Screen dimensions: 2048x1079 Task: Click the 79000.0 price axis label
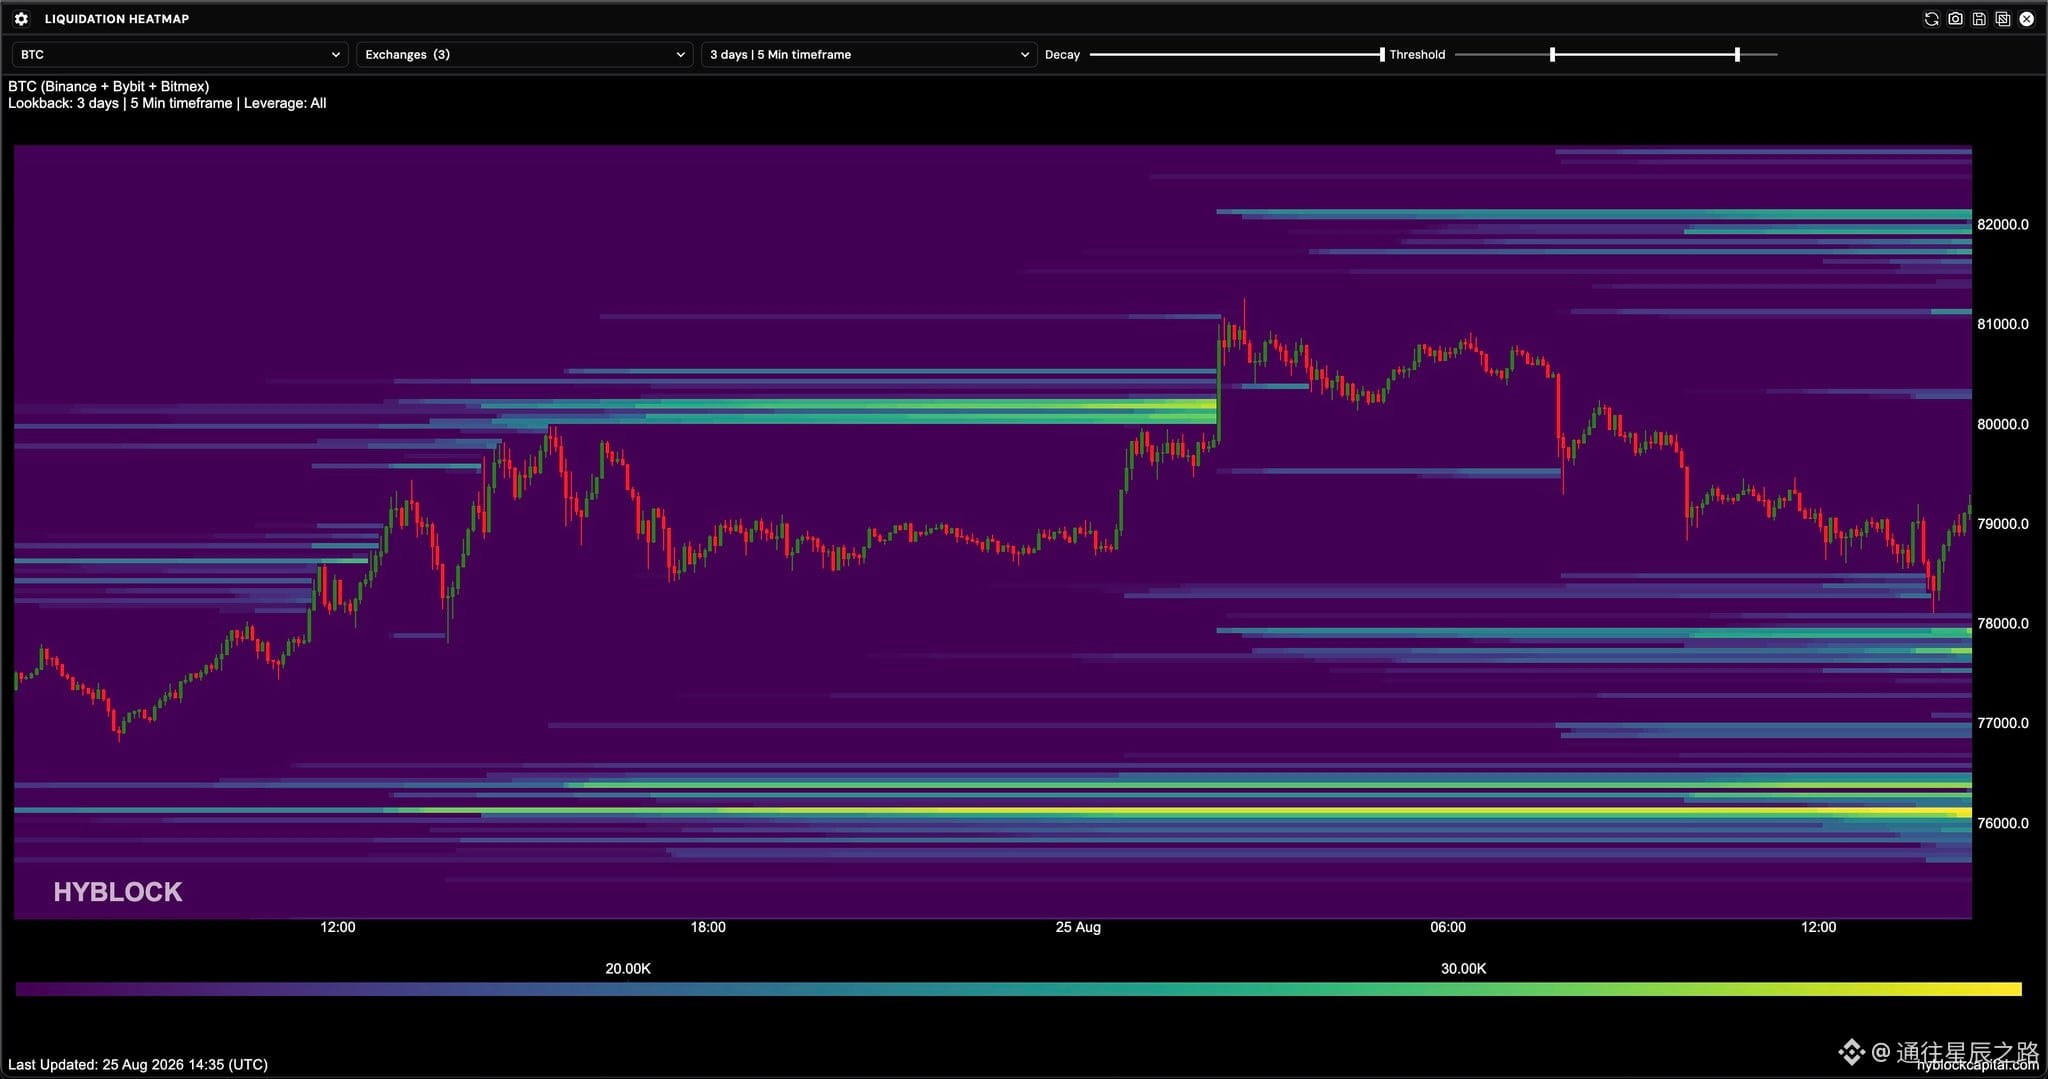click(2002, 524)
